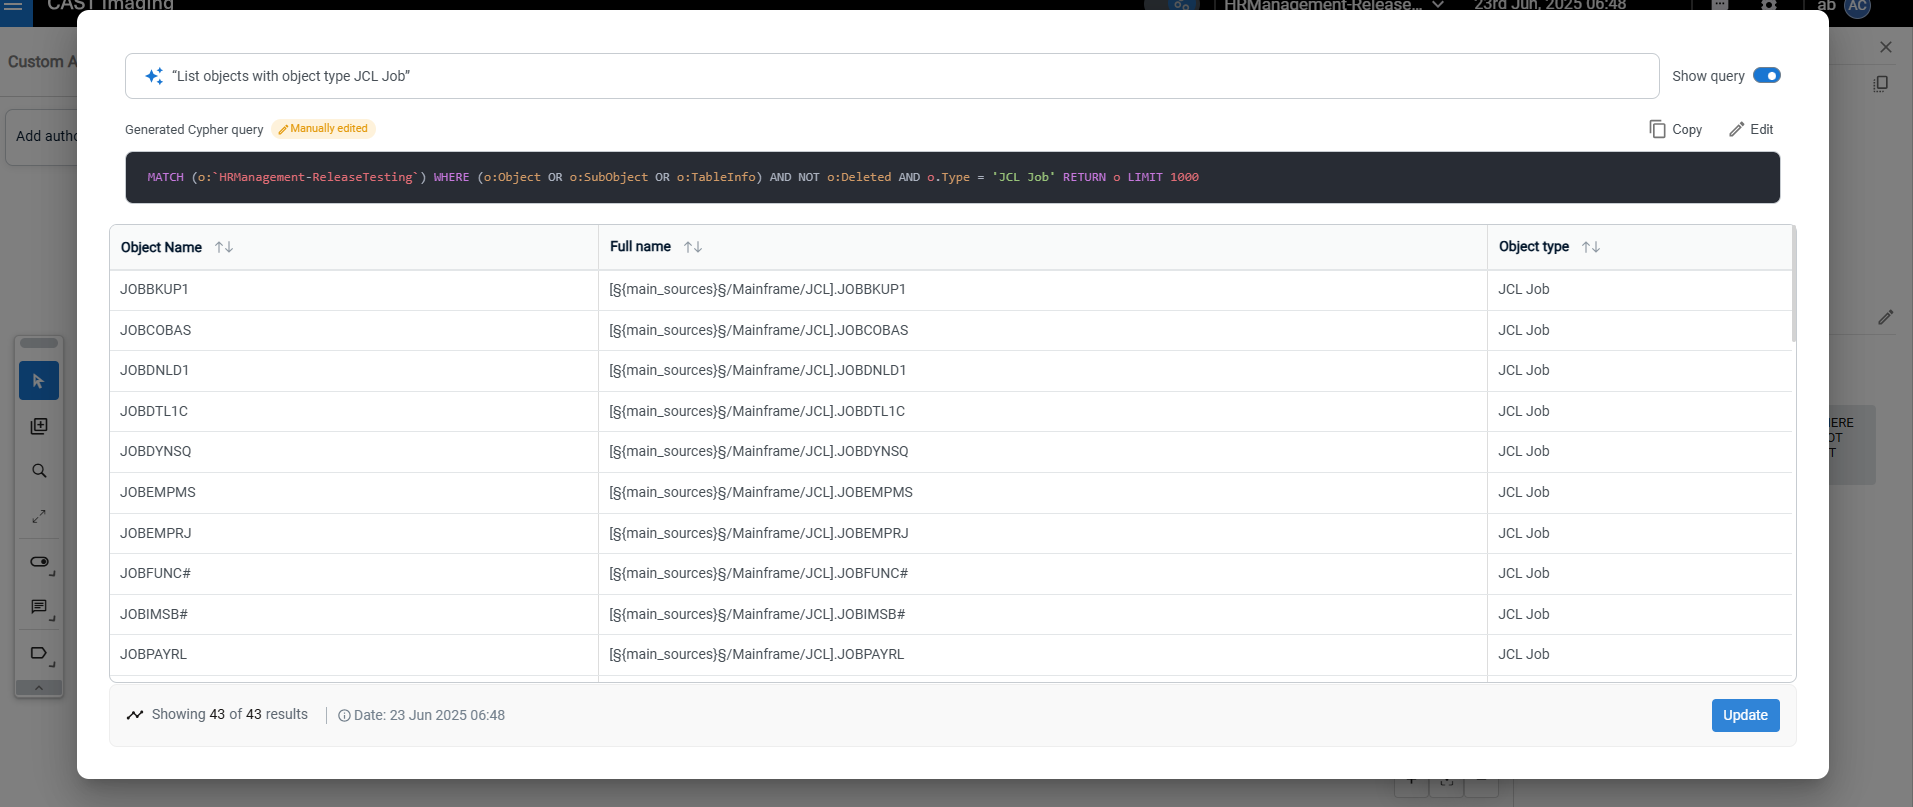Select the JOBPAYRL object name cell

[x=354, y=655]
